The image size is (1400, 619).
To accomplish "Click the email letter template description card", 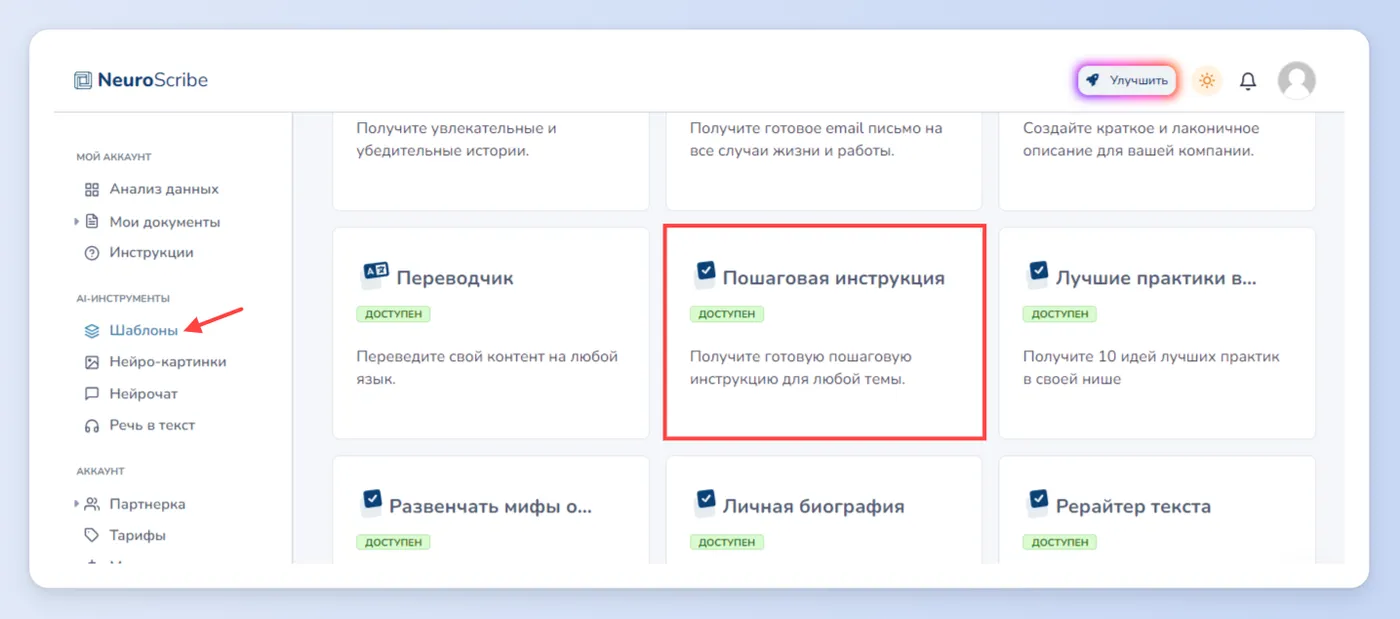I will click(824, 160).
